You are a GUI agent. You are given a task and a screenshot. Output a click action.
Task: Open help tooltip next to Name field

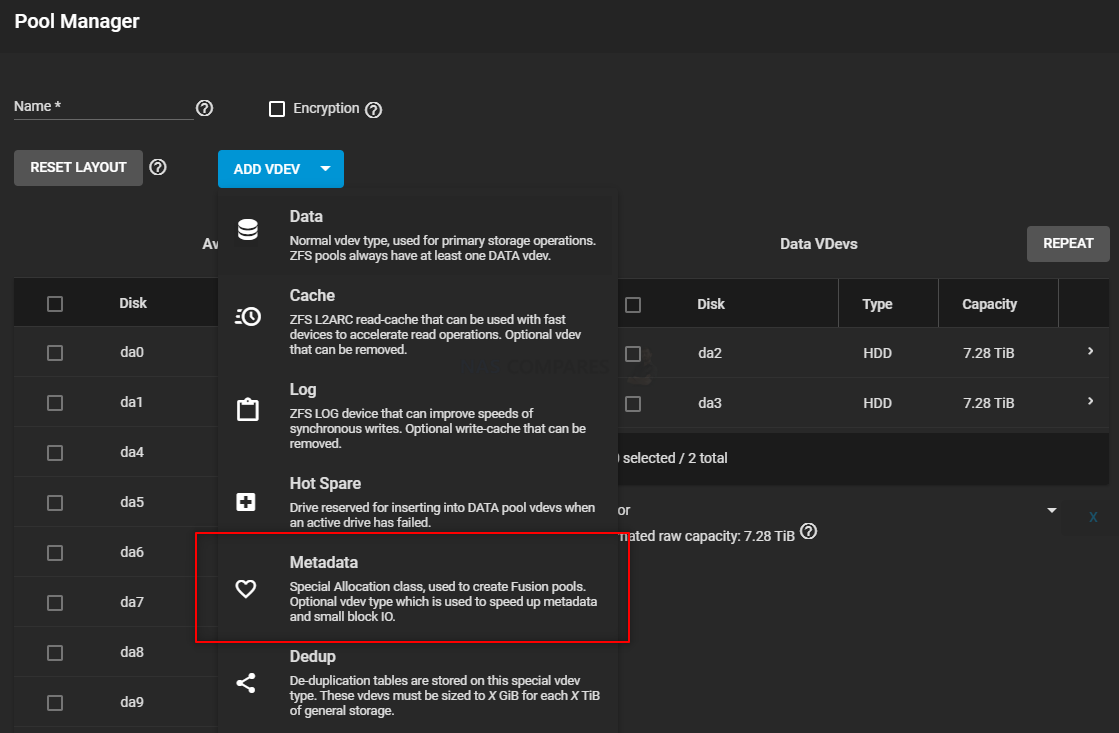[205, 108]
